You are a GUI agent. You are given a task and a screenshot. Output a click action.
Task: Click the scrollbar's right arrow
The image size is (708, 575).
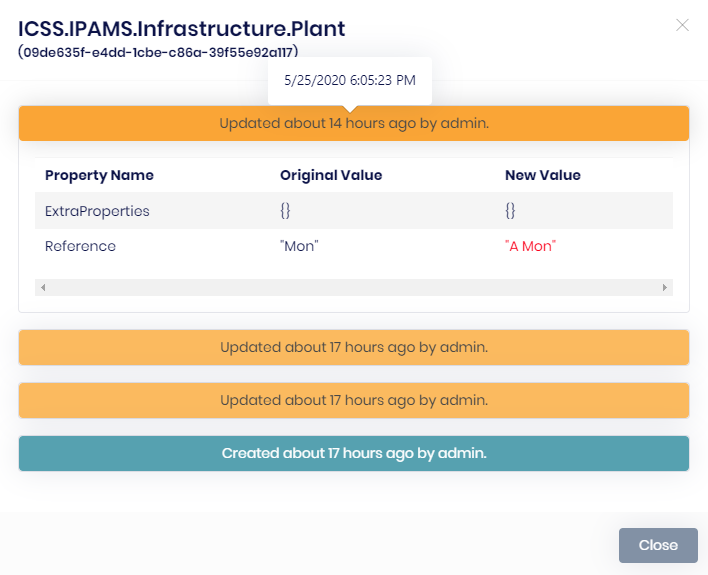point(665,287)
